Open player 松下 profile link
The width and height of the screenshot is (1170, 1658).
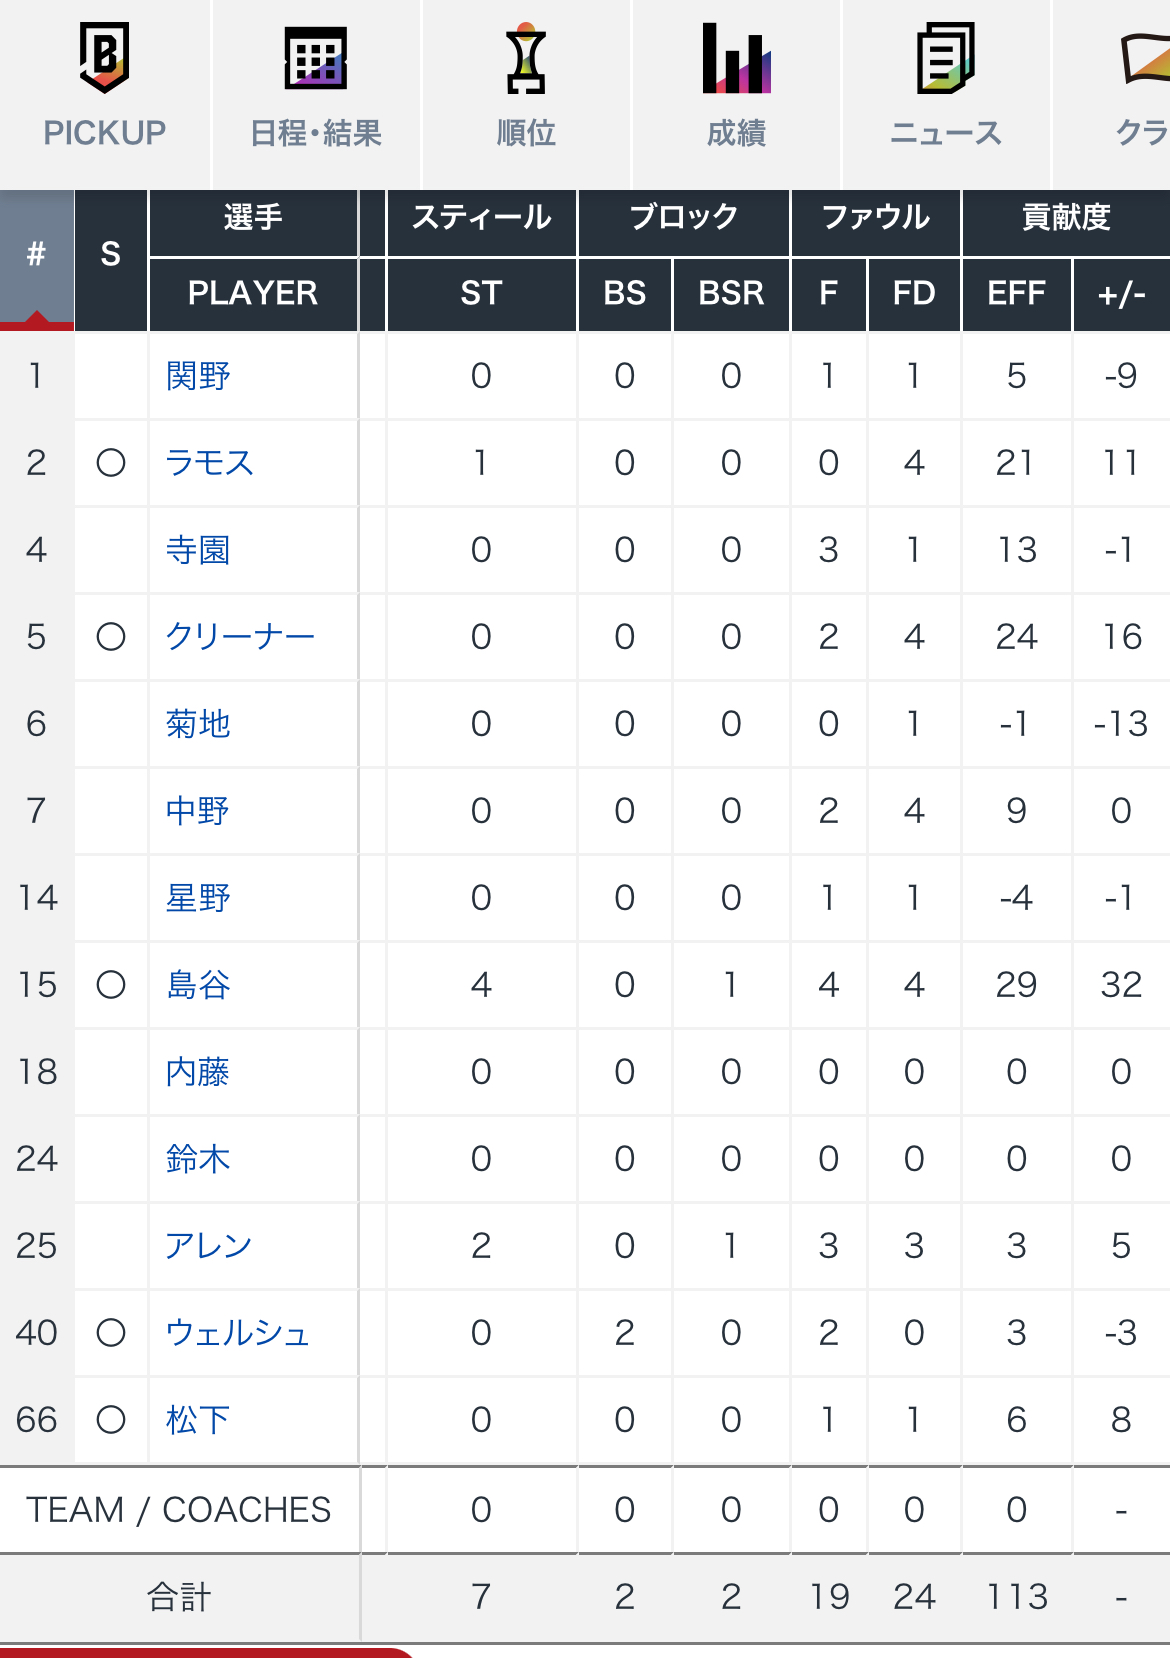click(x=198, y=1420)
